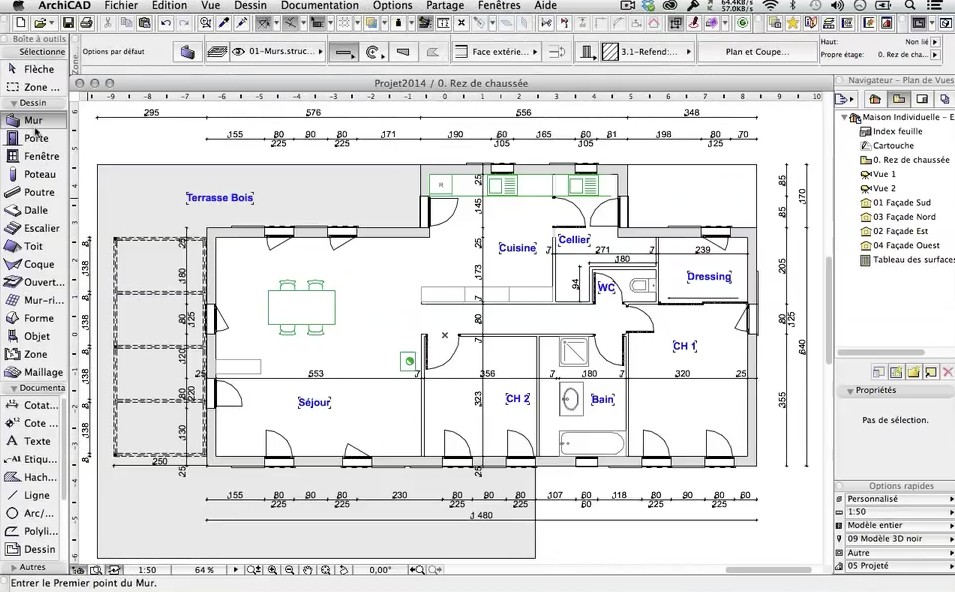Screen dimensions: 955x592
Task: Click the previous zoom icon in bottom bar
Action: (417, 570)
